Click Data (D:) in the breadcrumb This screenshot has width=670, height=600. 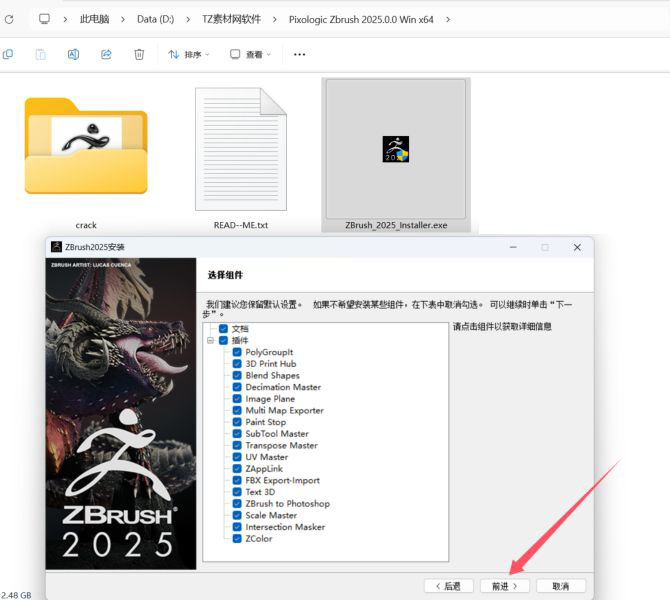point(155,19)
